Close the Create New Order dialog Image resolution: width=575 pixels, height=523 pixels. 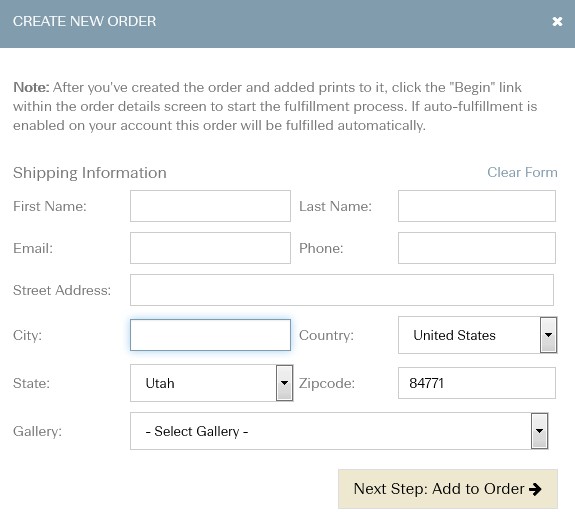[557, 21]
